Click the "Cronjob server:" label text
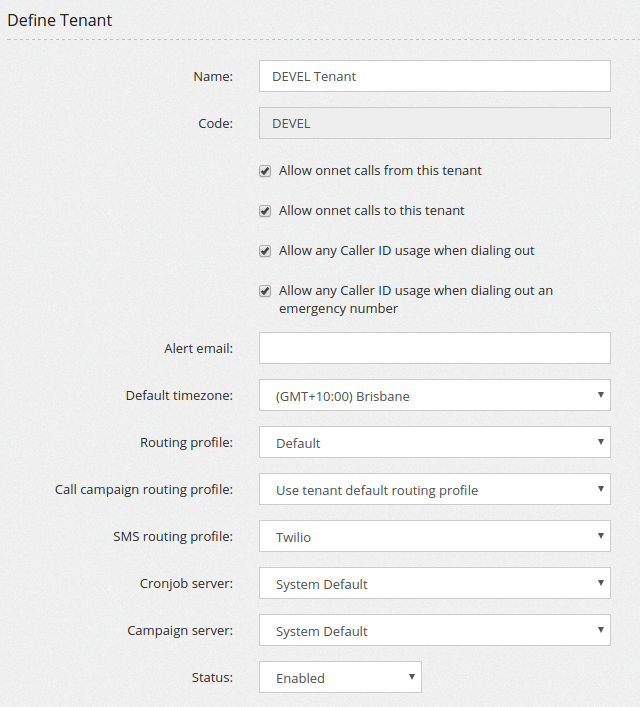The width and height of the screenshot is (640, 707). (186, 583)
